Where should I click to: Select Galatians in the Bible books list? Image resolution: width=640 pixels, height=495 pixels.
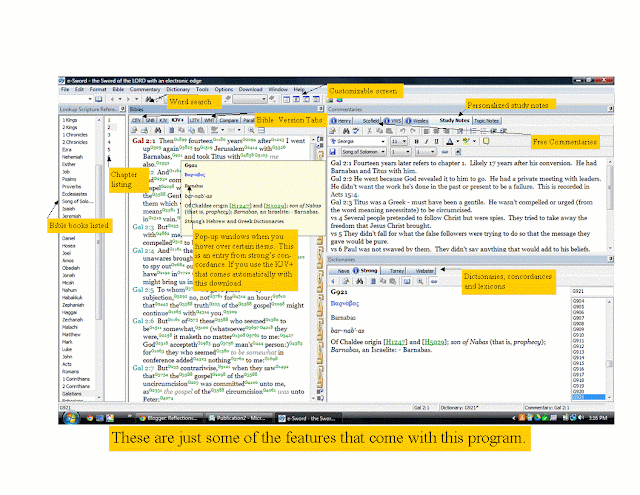72,394
